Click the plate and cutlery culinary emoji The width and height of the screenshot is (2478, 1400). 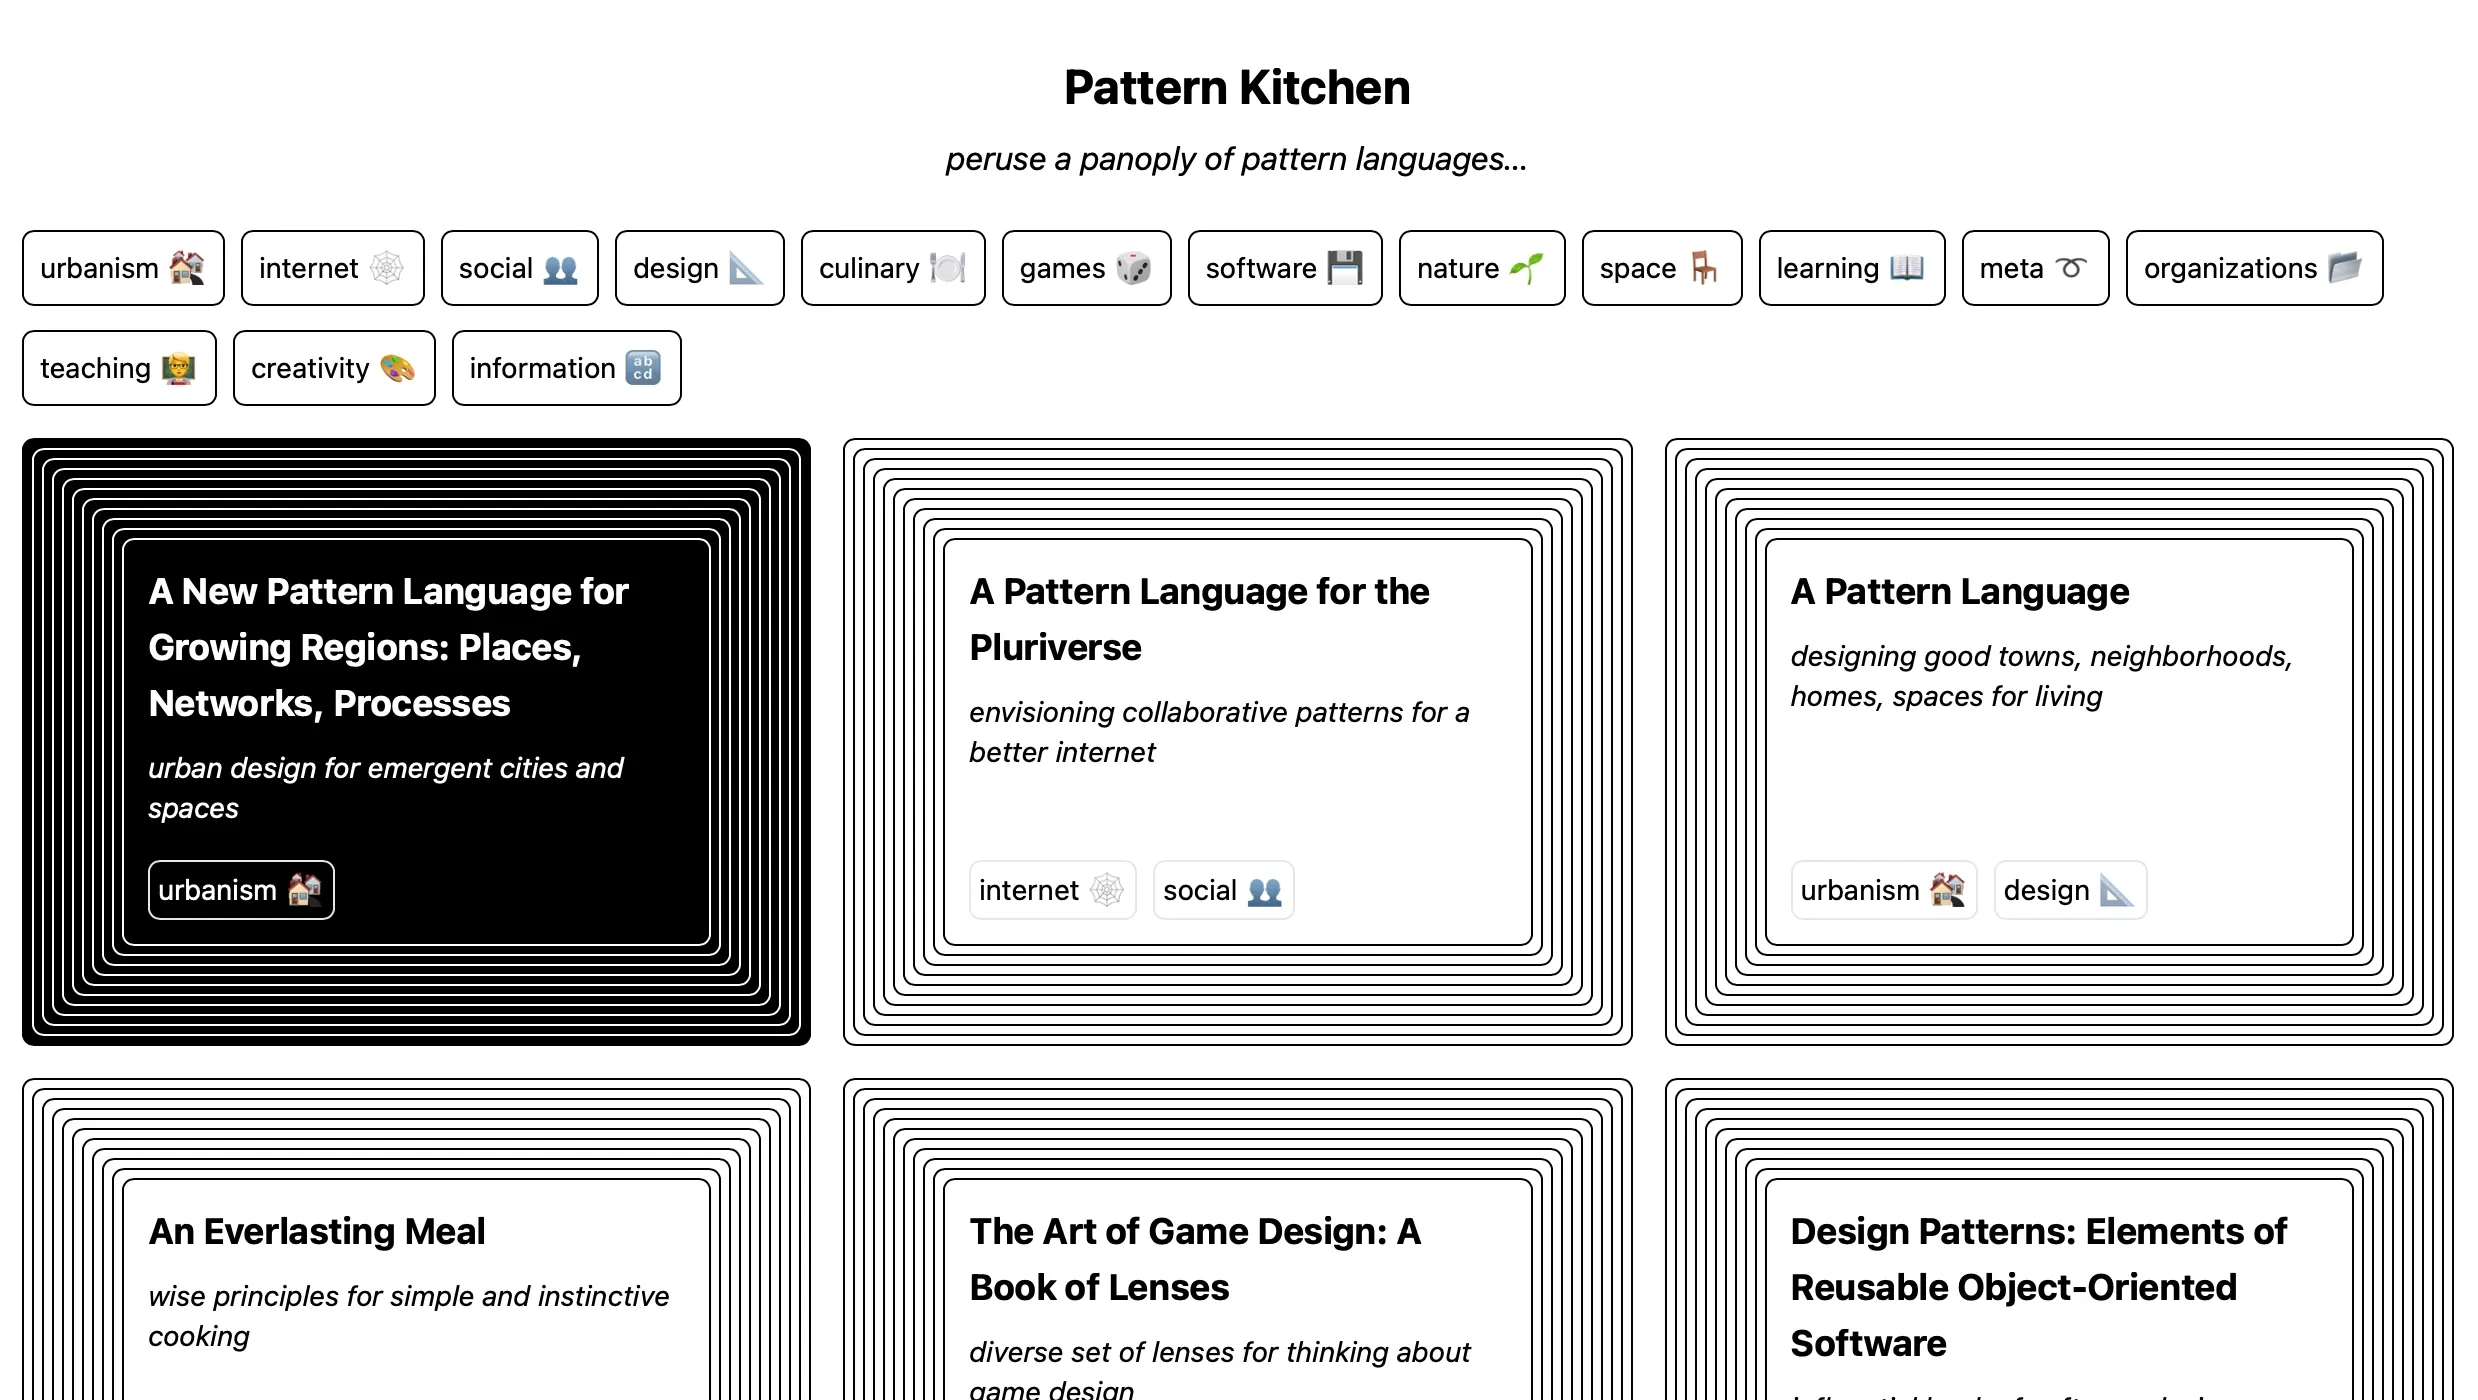[947, 268]
